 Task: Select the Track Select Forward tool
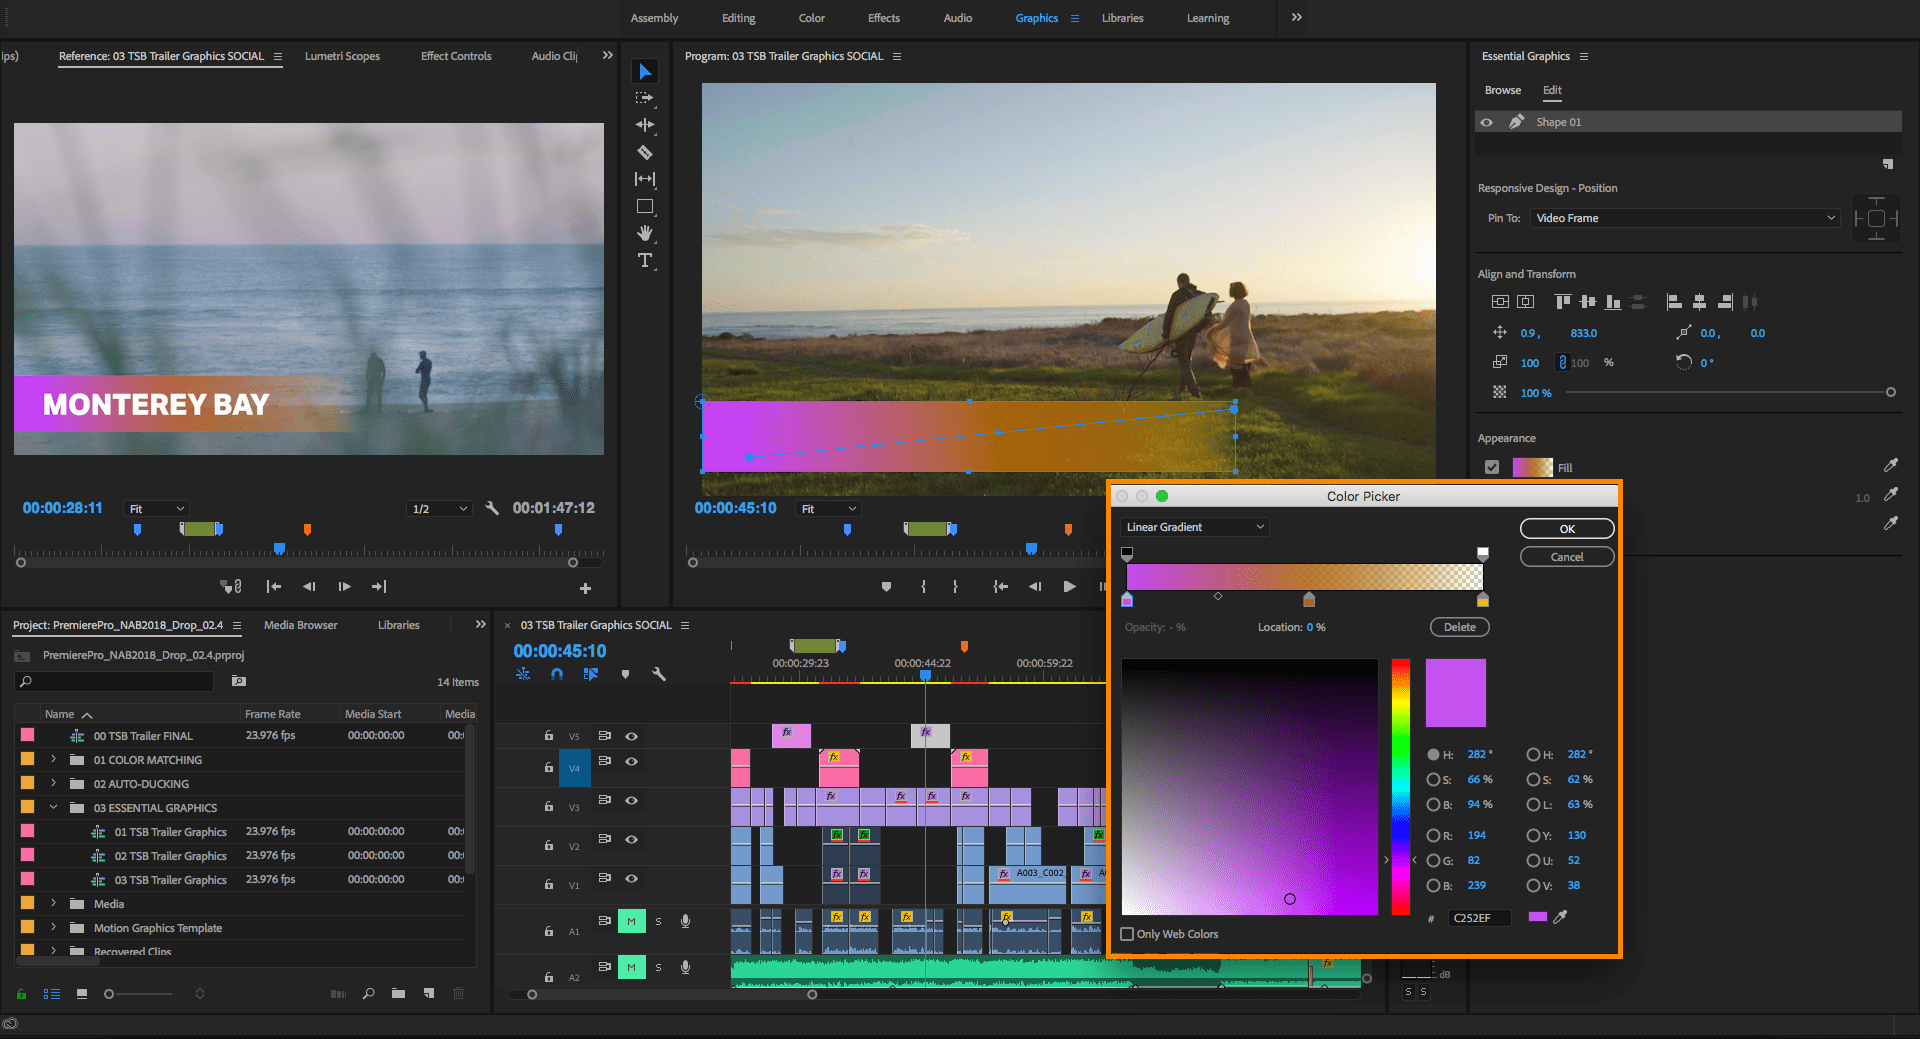[645, 97]
